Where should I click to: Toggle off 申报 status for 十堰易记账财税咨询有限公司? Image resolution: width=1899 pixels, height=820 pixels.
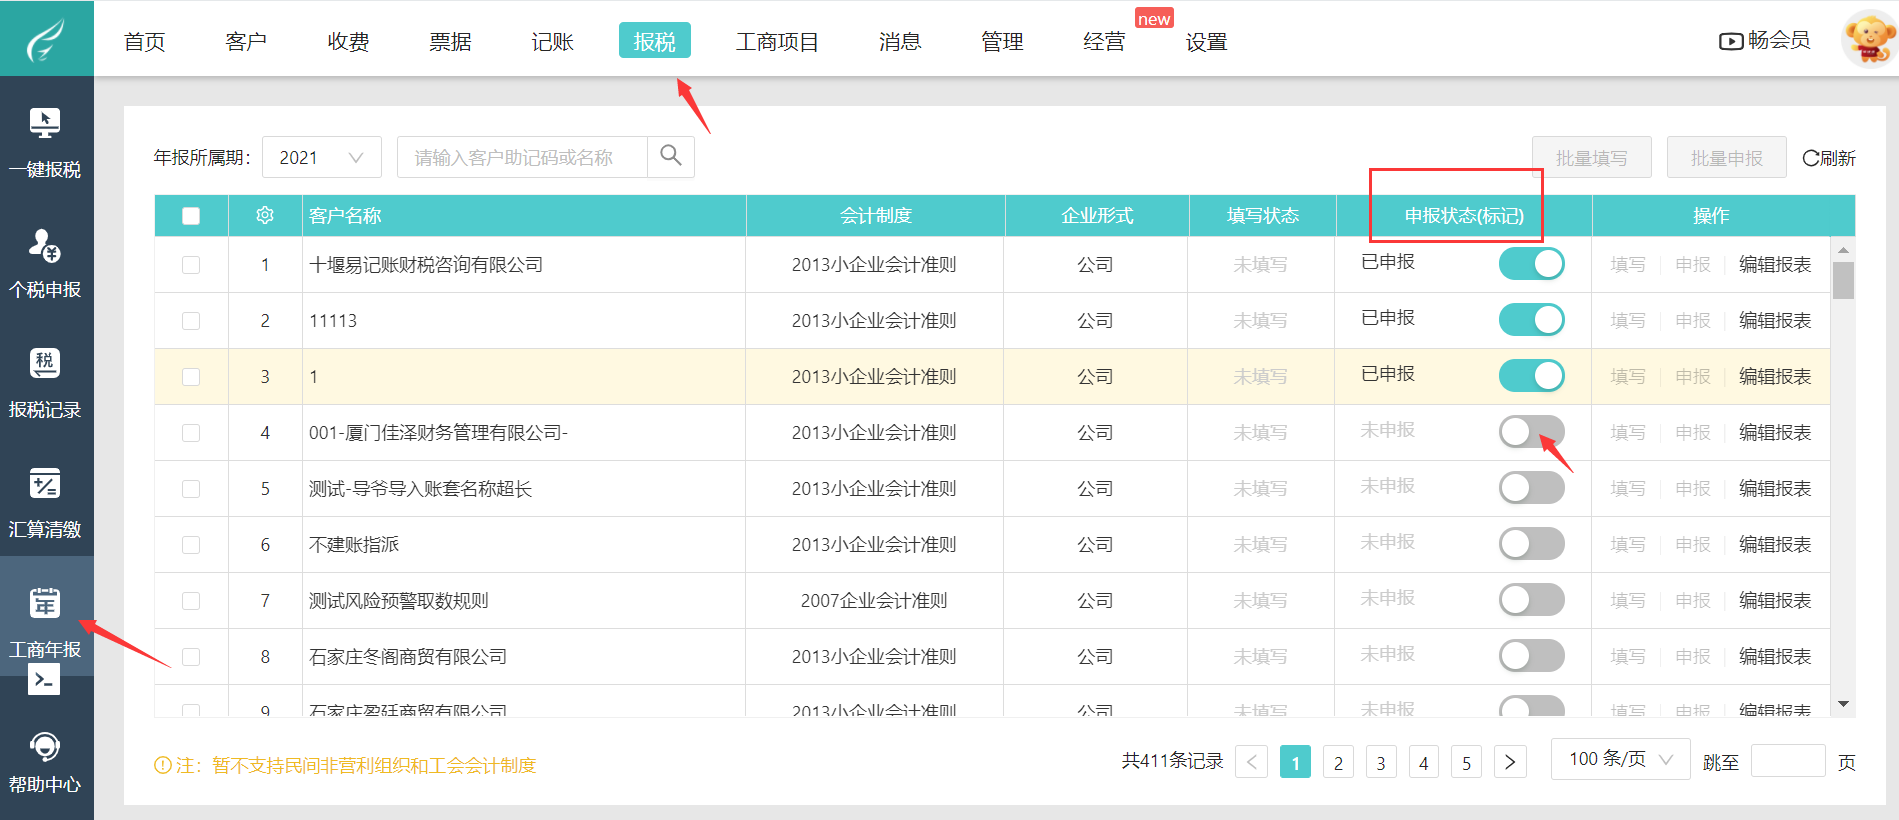pyautogui.click(x=1531, y=264)
